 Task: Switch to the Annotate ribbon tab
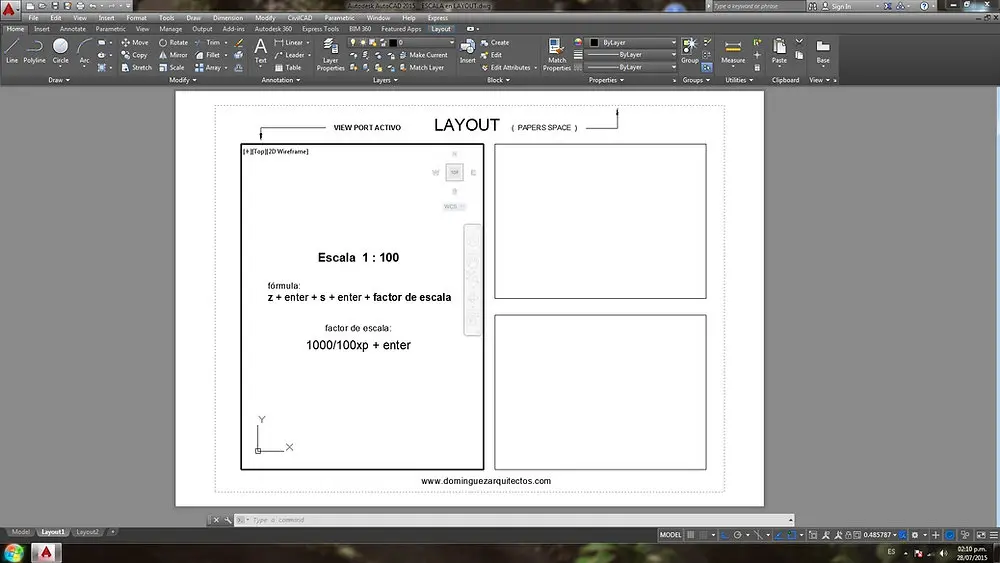(x=73, y=29)
